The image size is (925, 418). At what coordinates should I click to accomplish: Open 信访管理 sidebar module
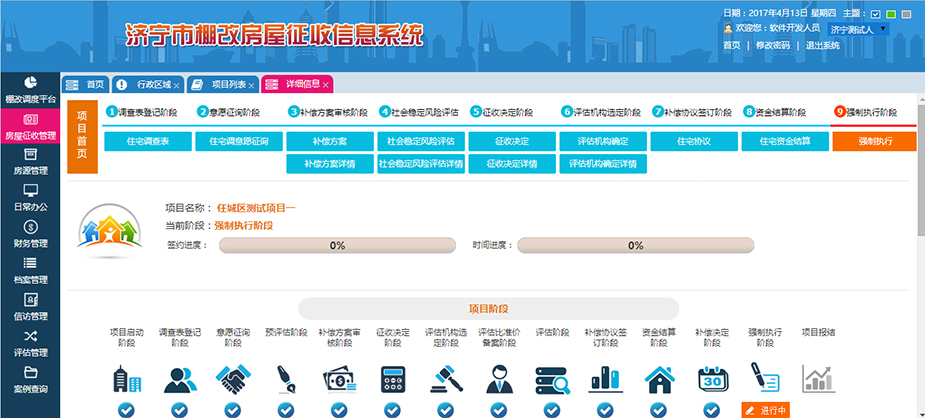[29, 307]
